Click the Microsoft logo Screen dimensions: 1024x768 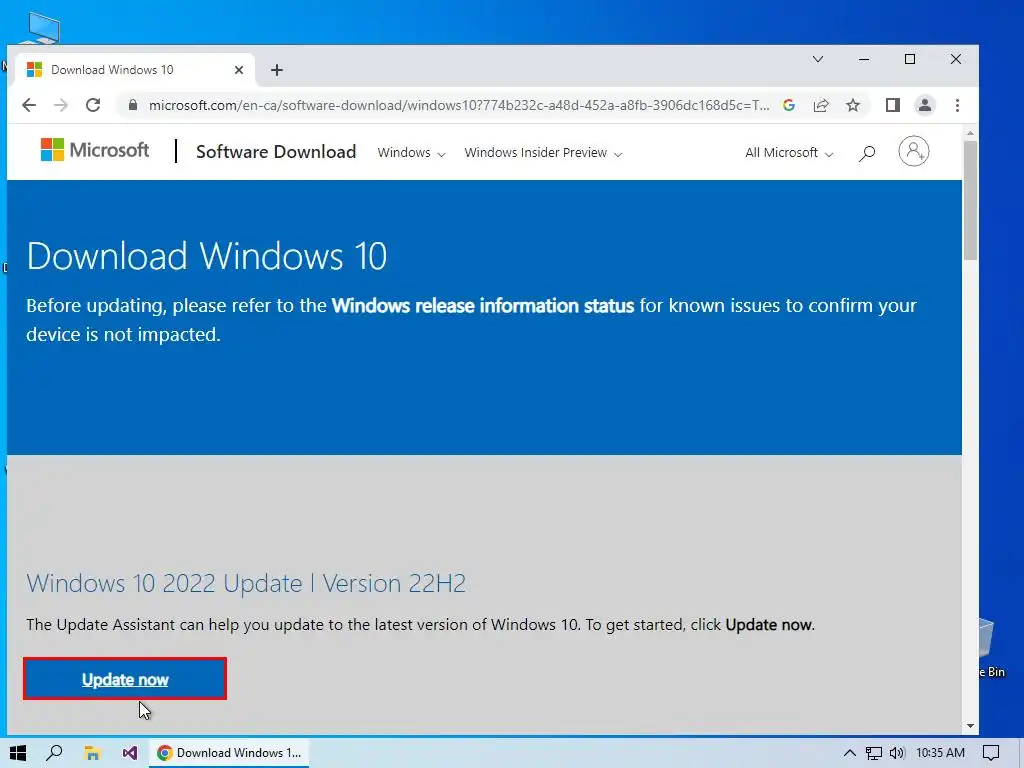click(x=95, y=150)
